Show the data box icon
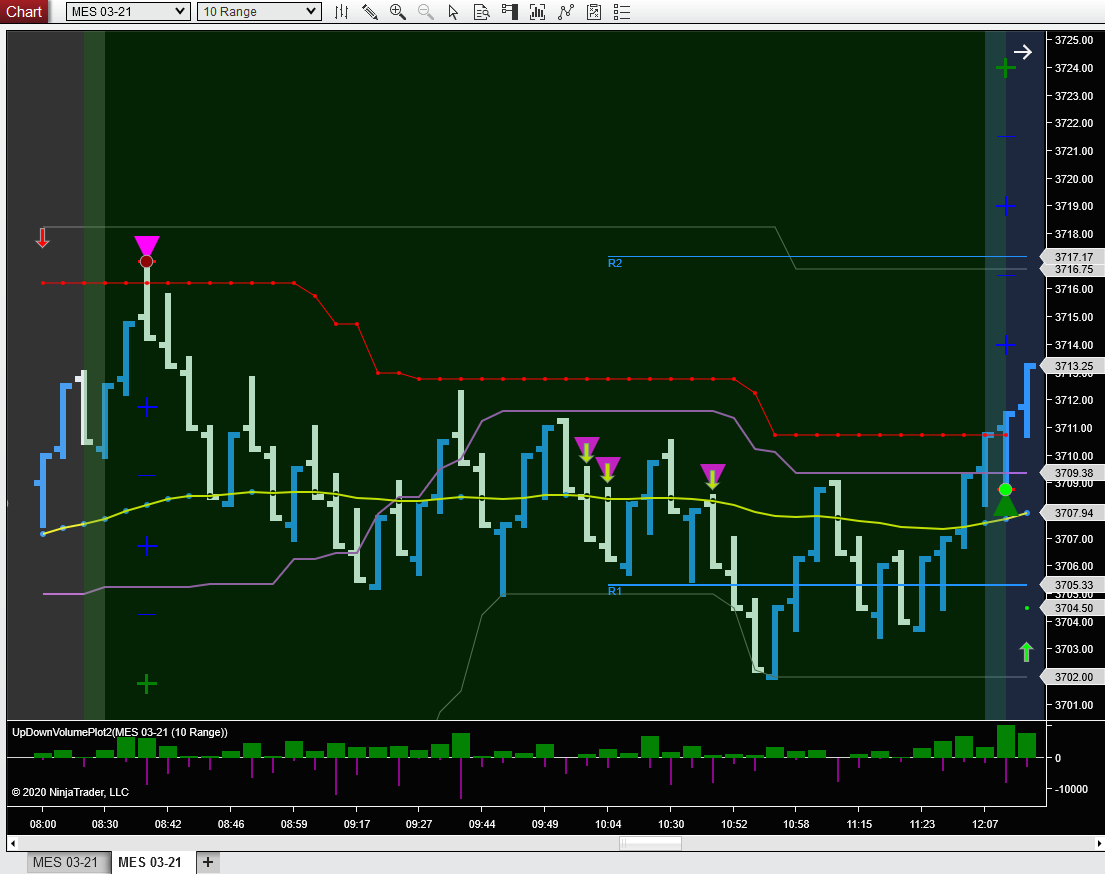 pyautogui.click(x=482, y=12)
